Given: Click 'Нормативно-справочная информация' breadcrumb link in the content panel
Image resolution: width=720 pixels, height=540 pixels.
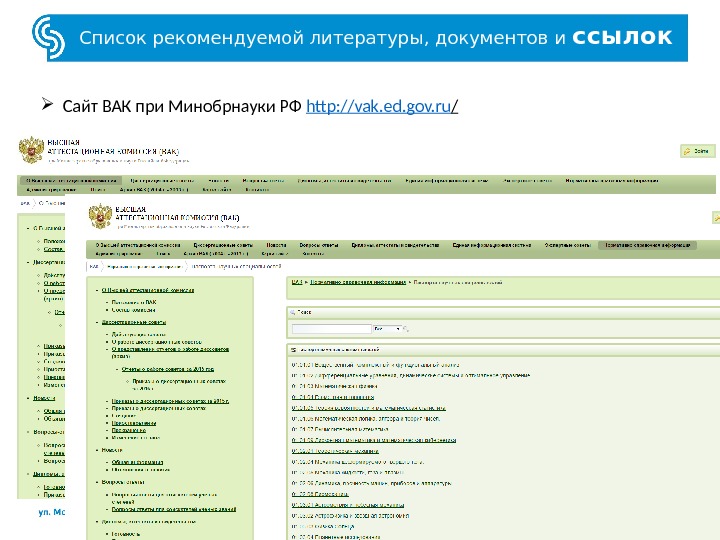Looking at the screenshot, I should [x=358, y=282].
